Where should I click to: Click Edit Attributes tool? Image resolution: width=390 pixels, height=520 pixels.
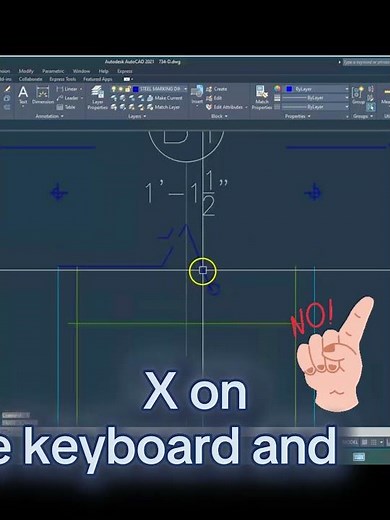point(224,107)
